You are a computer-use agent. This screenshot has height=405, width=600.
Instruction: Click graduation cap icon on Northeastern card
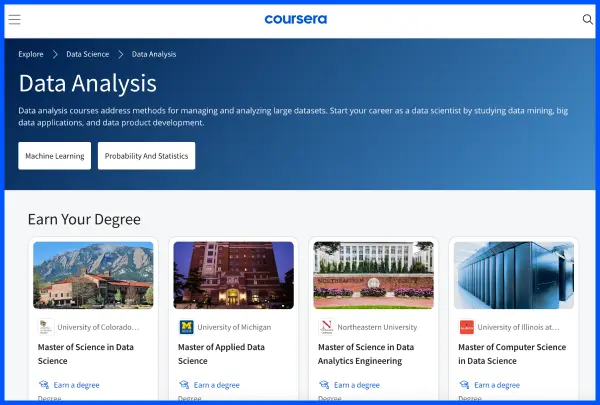click(x=324, y=384)
